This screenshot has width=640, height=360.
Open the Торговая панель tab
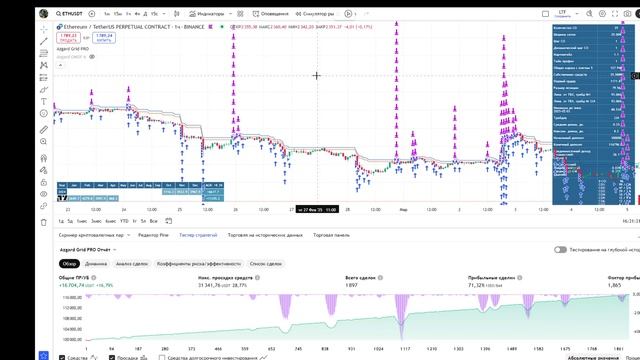click(x=331, y=235)
